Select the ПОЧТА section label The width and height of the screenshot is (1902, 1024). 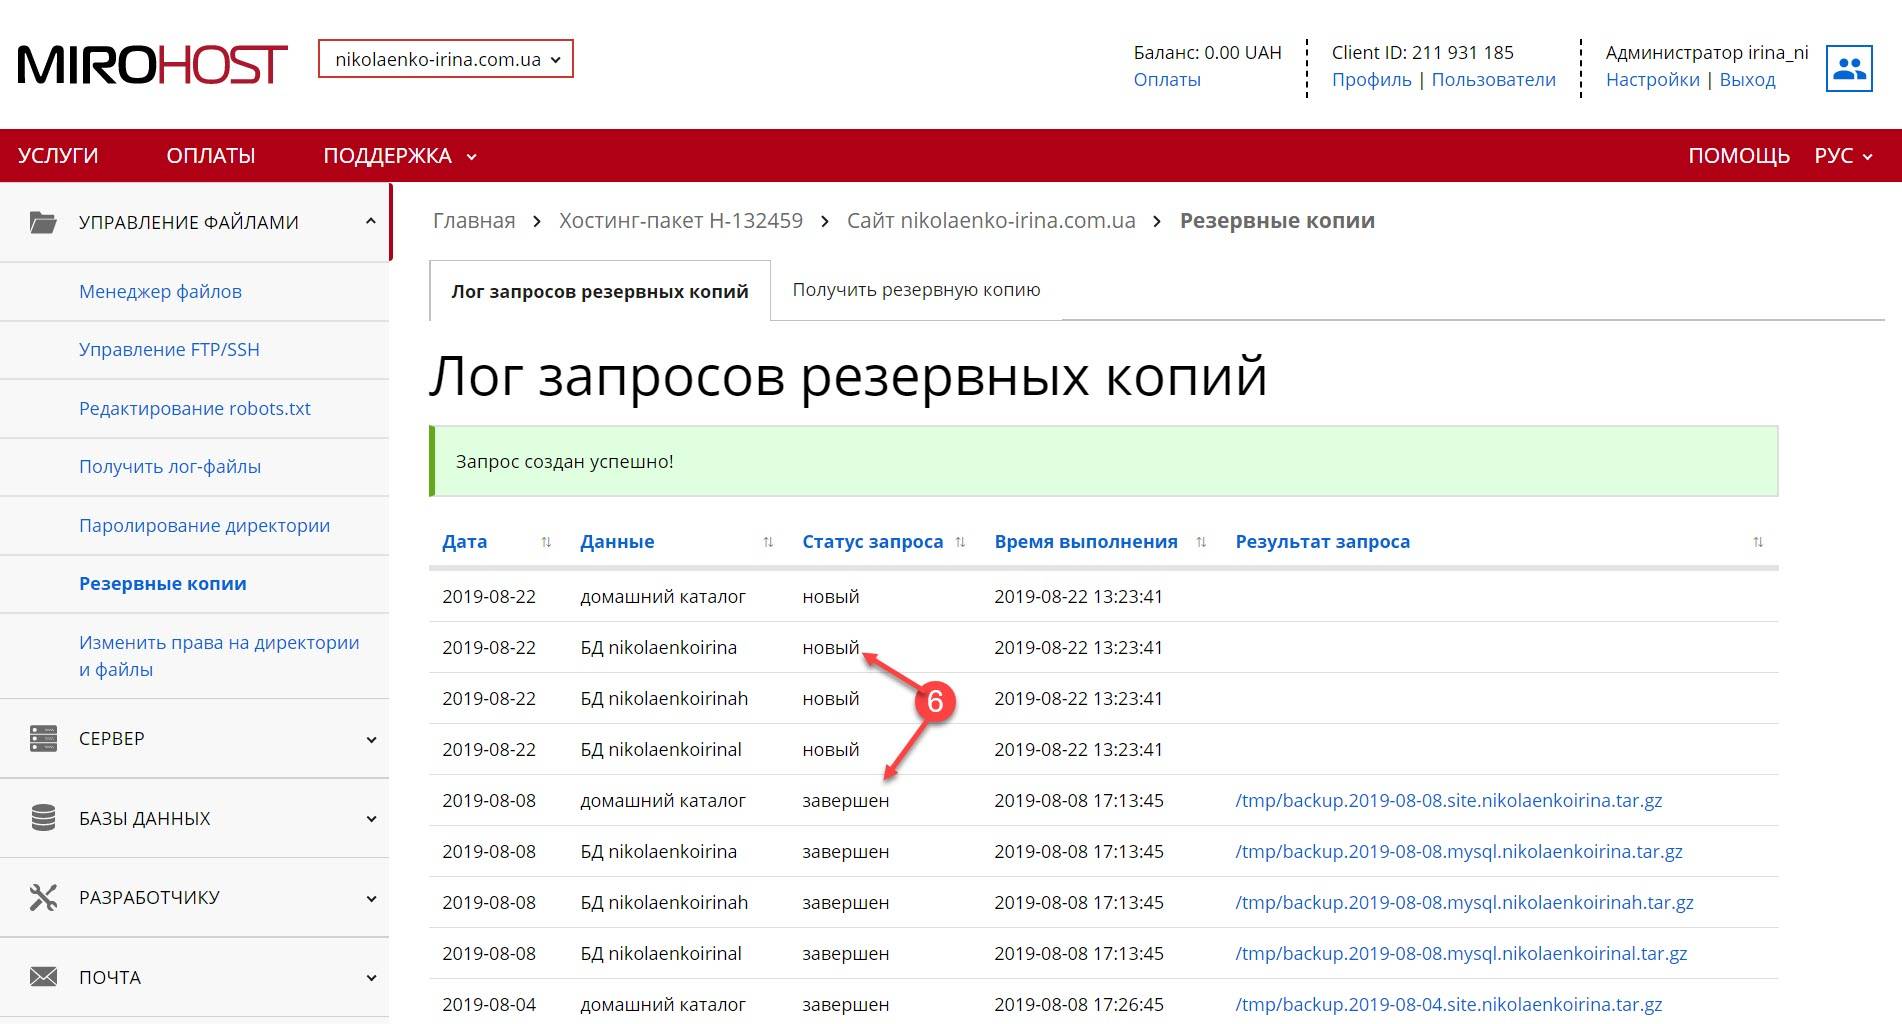pyautogui.click(x=110, y=978)
